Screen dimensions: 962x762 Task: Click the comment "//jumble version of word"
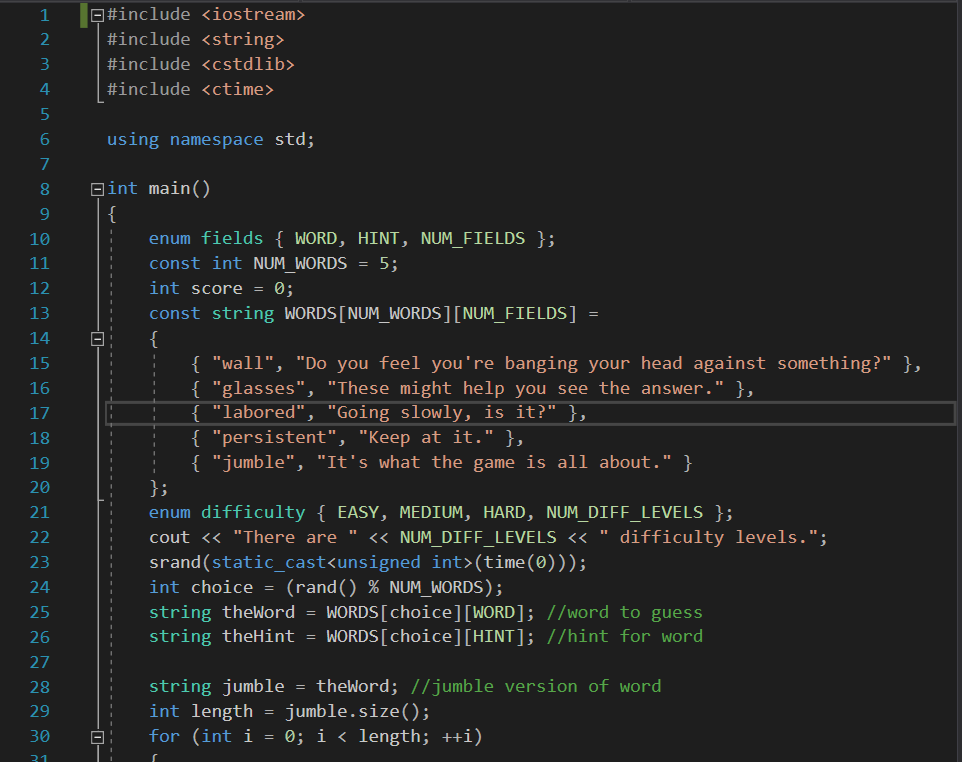click(x=536, y=686)
